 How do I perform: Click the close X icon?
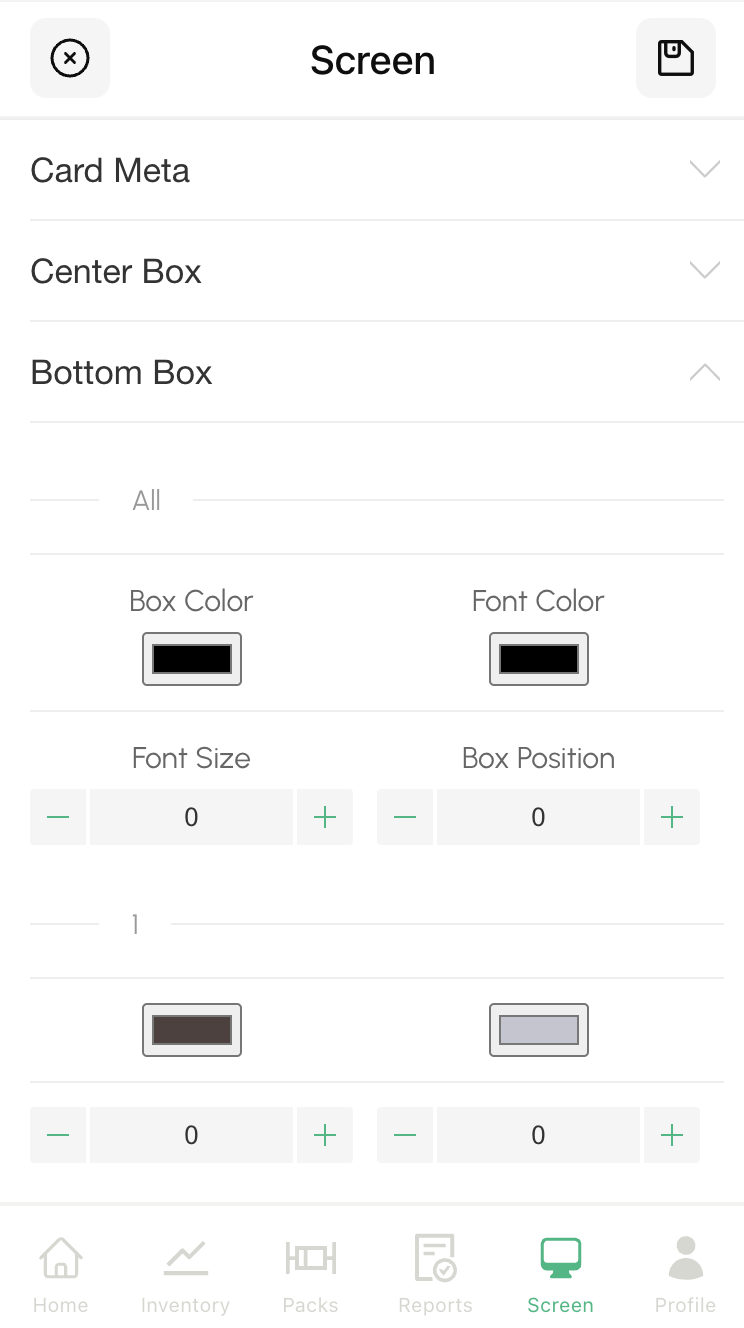click(x=70, y=58)
